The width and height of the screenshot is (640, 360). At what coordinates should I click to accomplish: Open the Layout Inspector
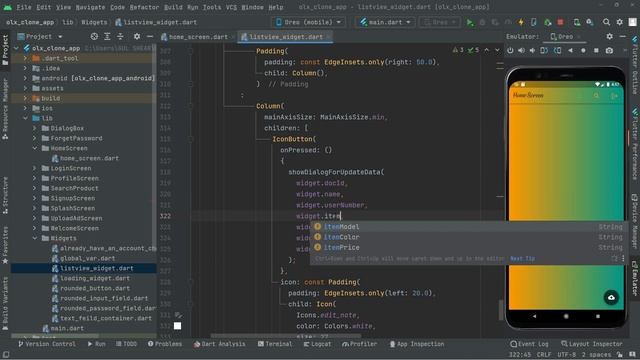click(591, 344)
